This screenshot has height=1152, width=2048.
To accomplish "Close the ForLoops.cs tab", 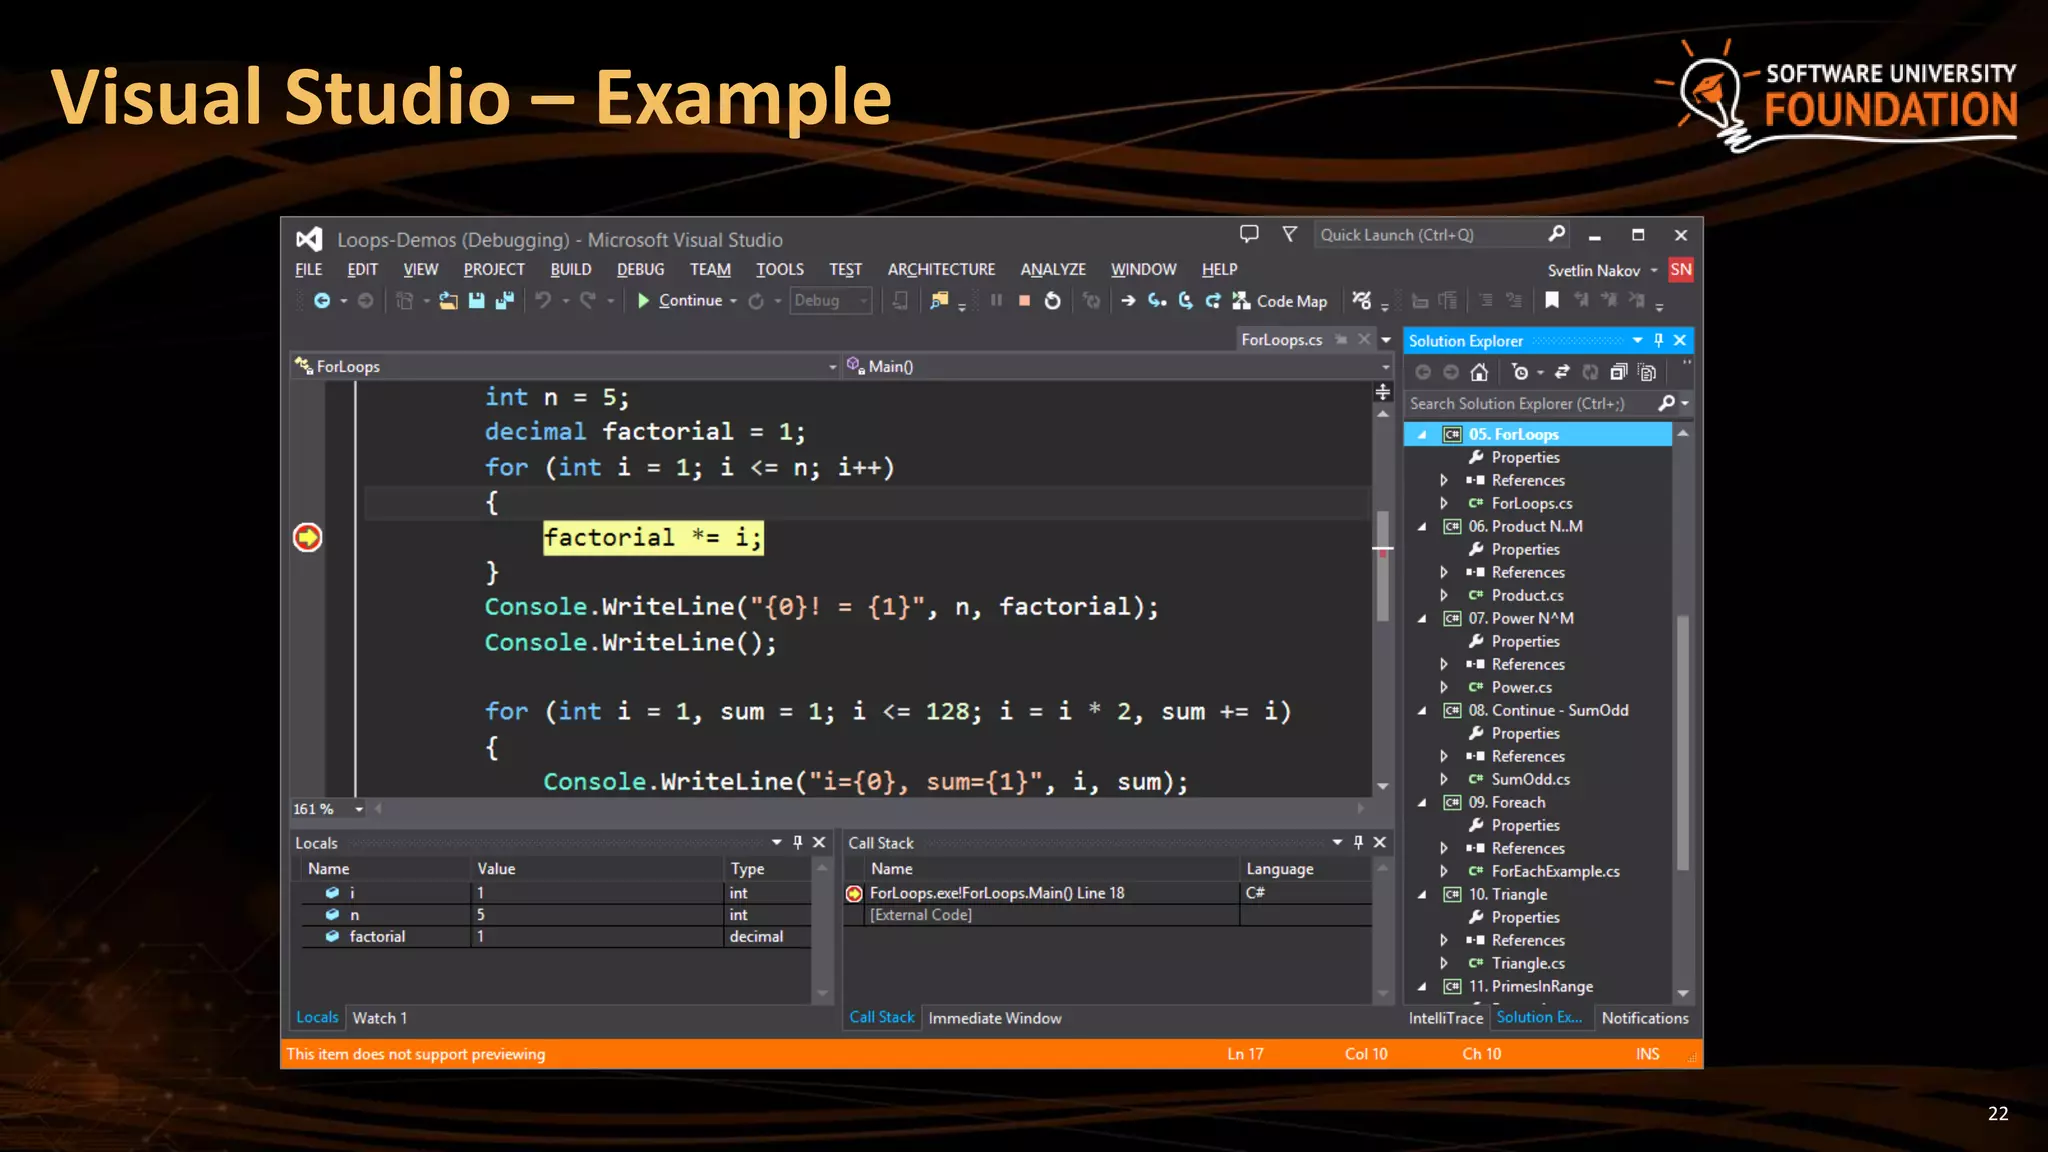I will [1364, 340].
